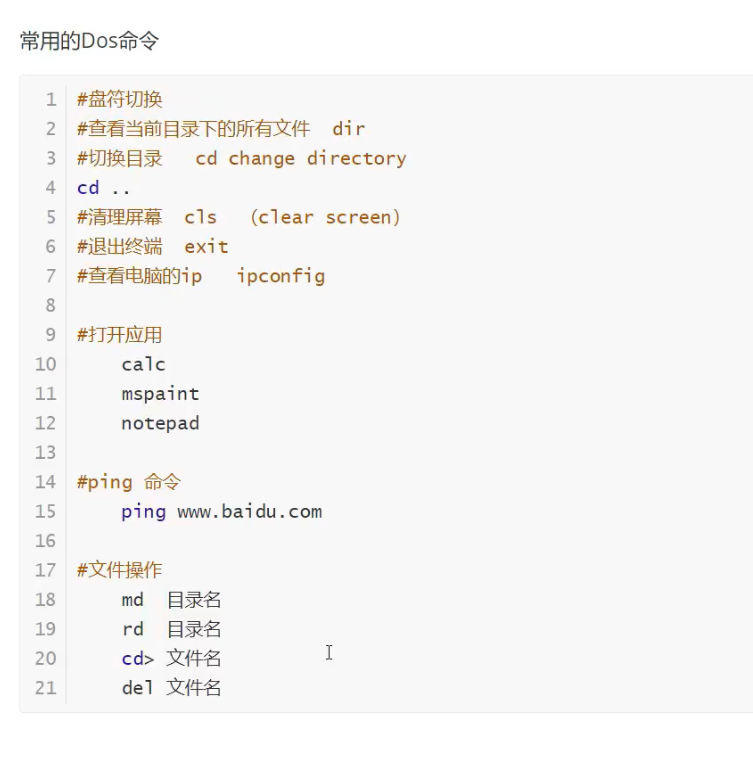The width and height of the screenshot is (753, 765).
Task: Click the notepad command
Action: click(160, 423)
